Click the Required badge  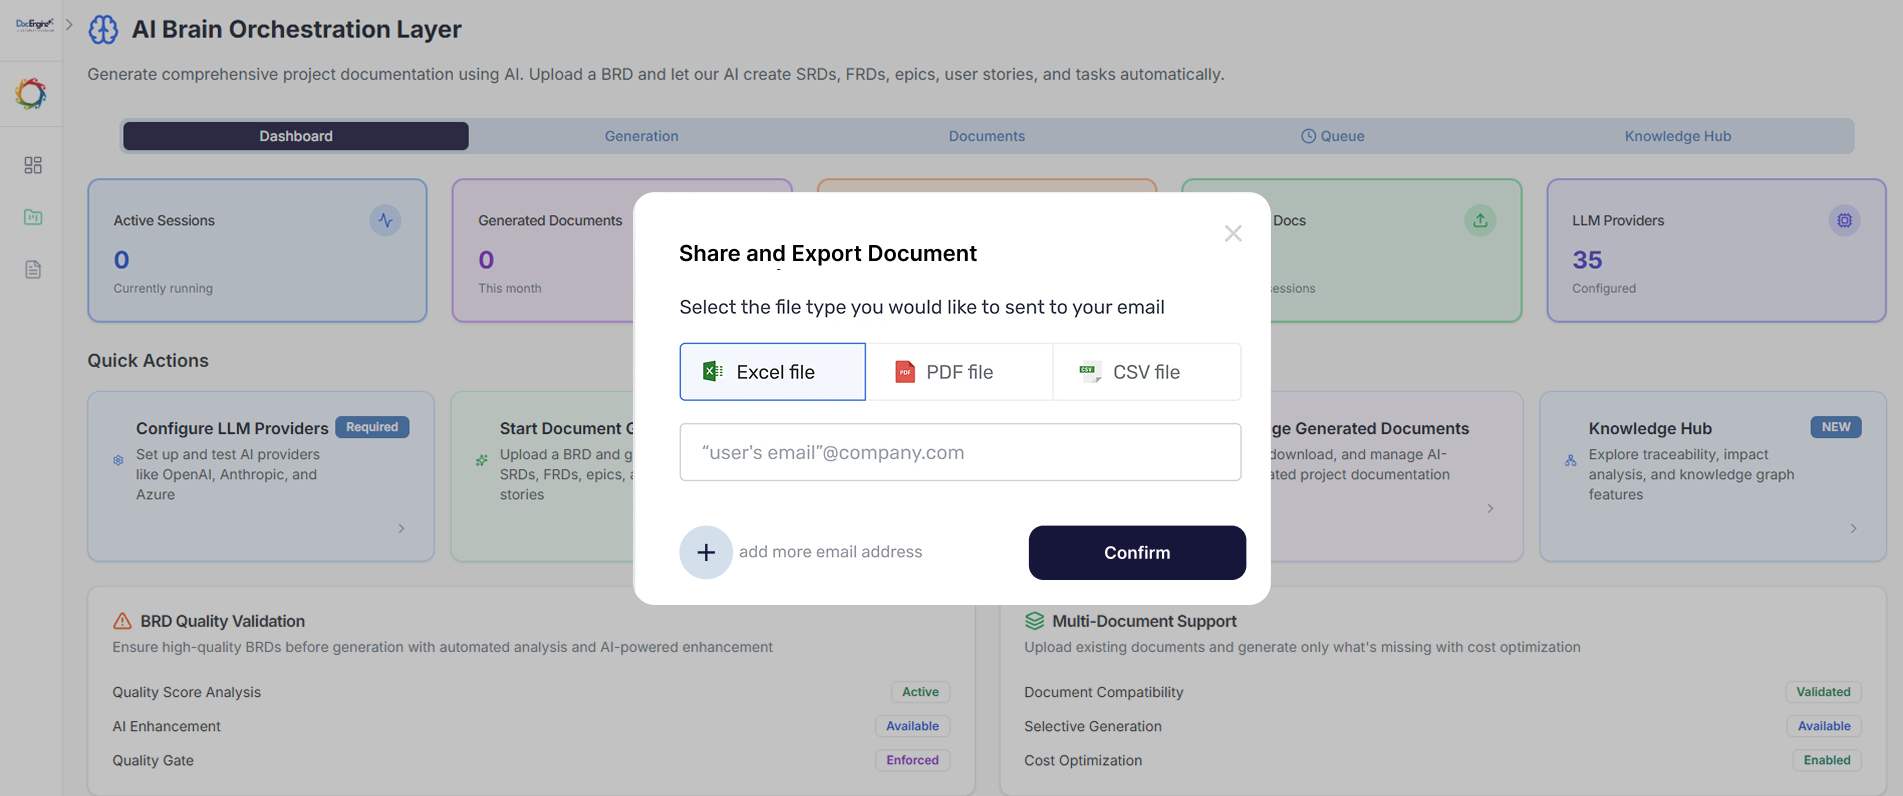pos(372,427)
